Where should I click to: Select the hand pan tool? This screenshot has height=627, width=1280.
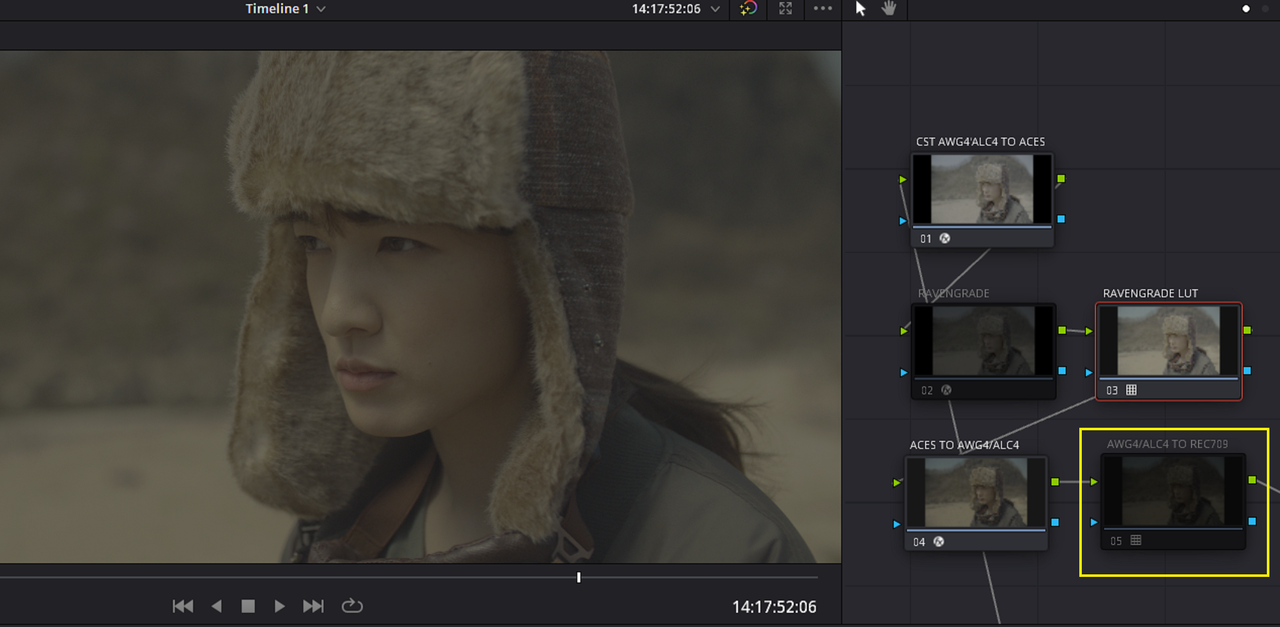889,9
